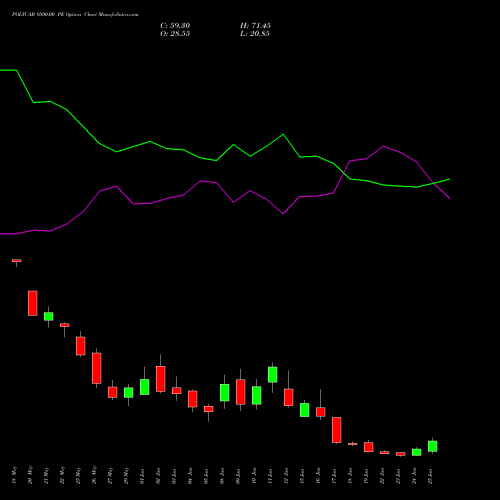Image resolution: width=500 pixels, height=500 pixels.
Task: Click the open value O: 28.55
Action: pyautogui.click(x=175, y=34)
